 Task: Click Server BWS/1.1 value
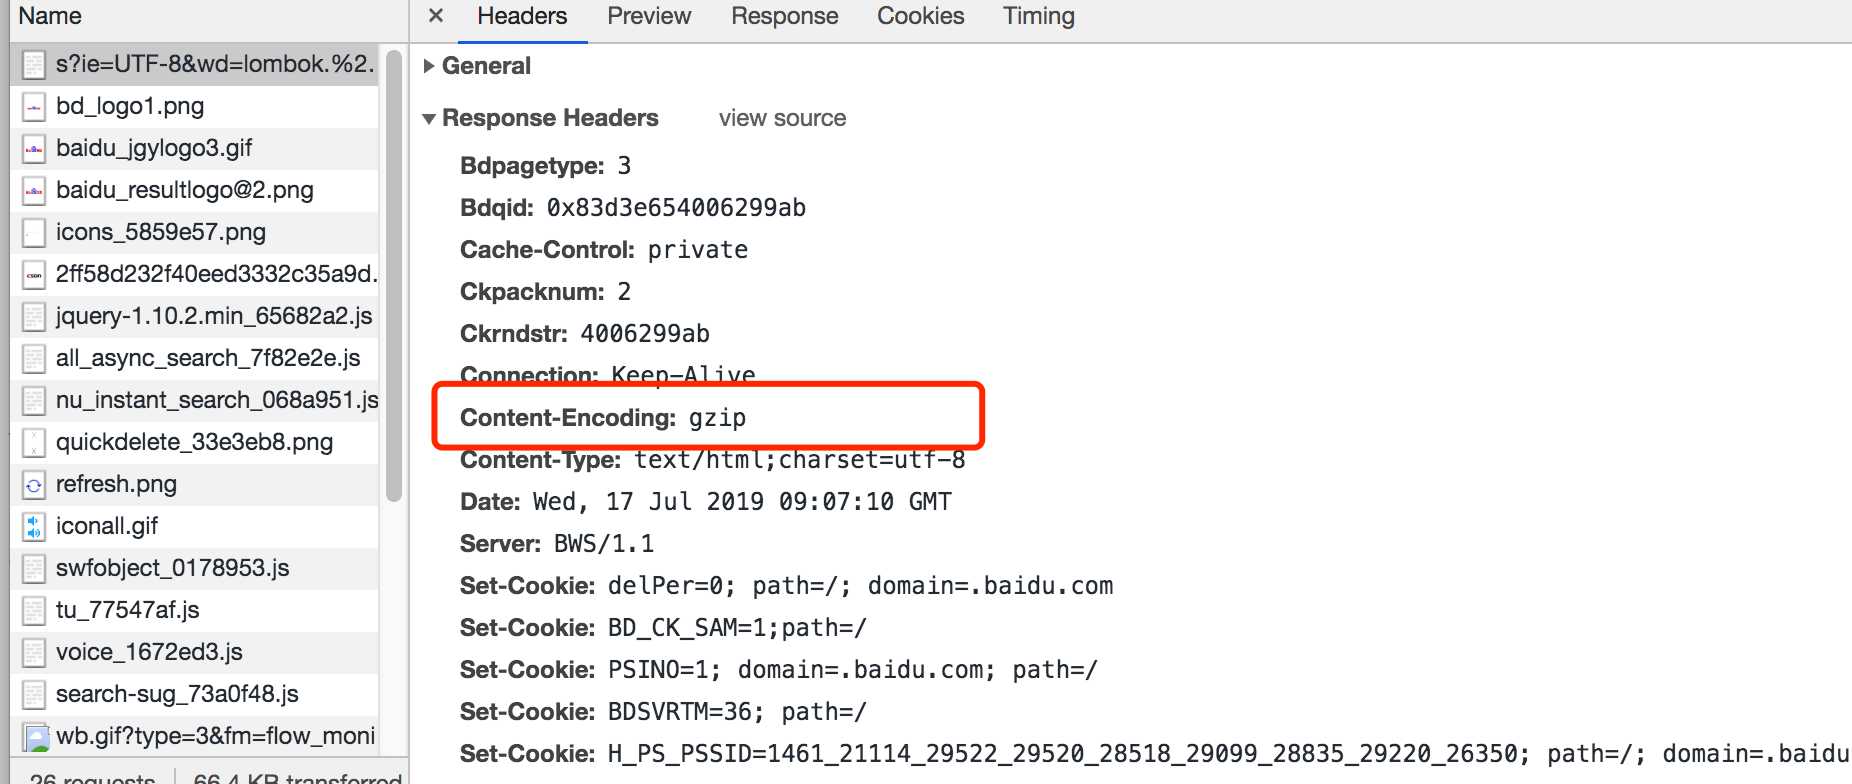(604, 544)
